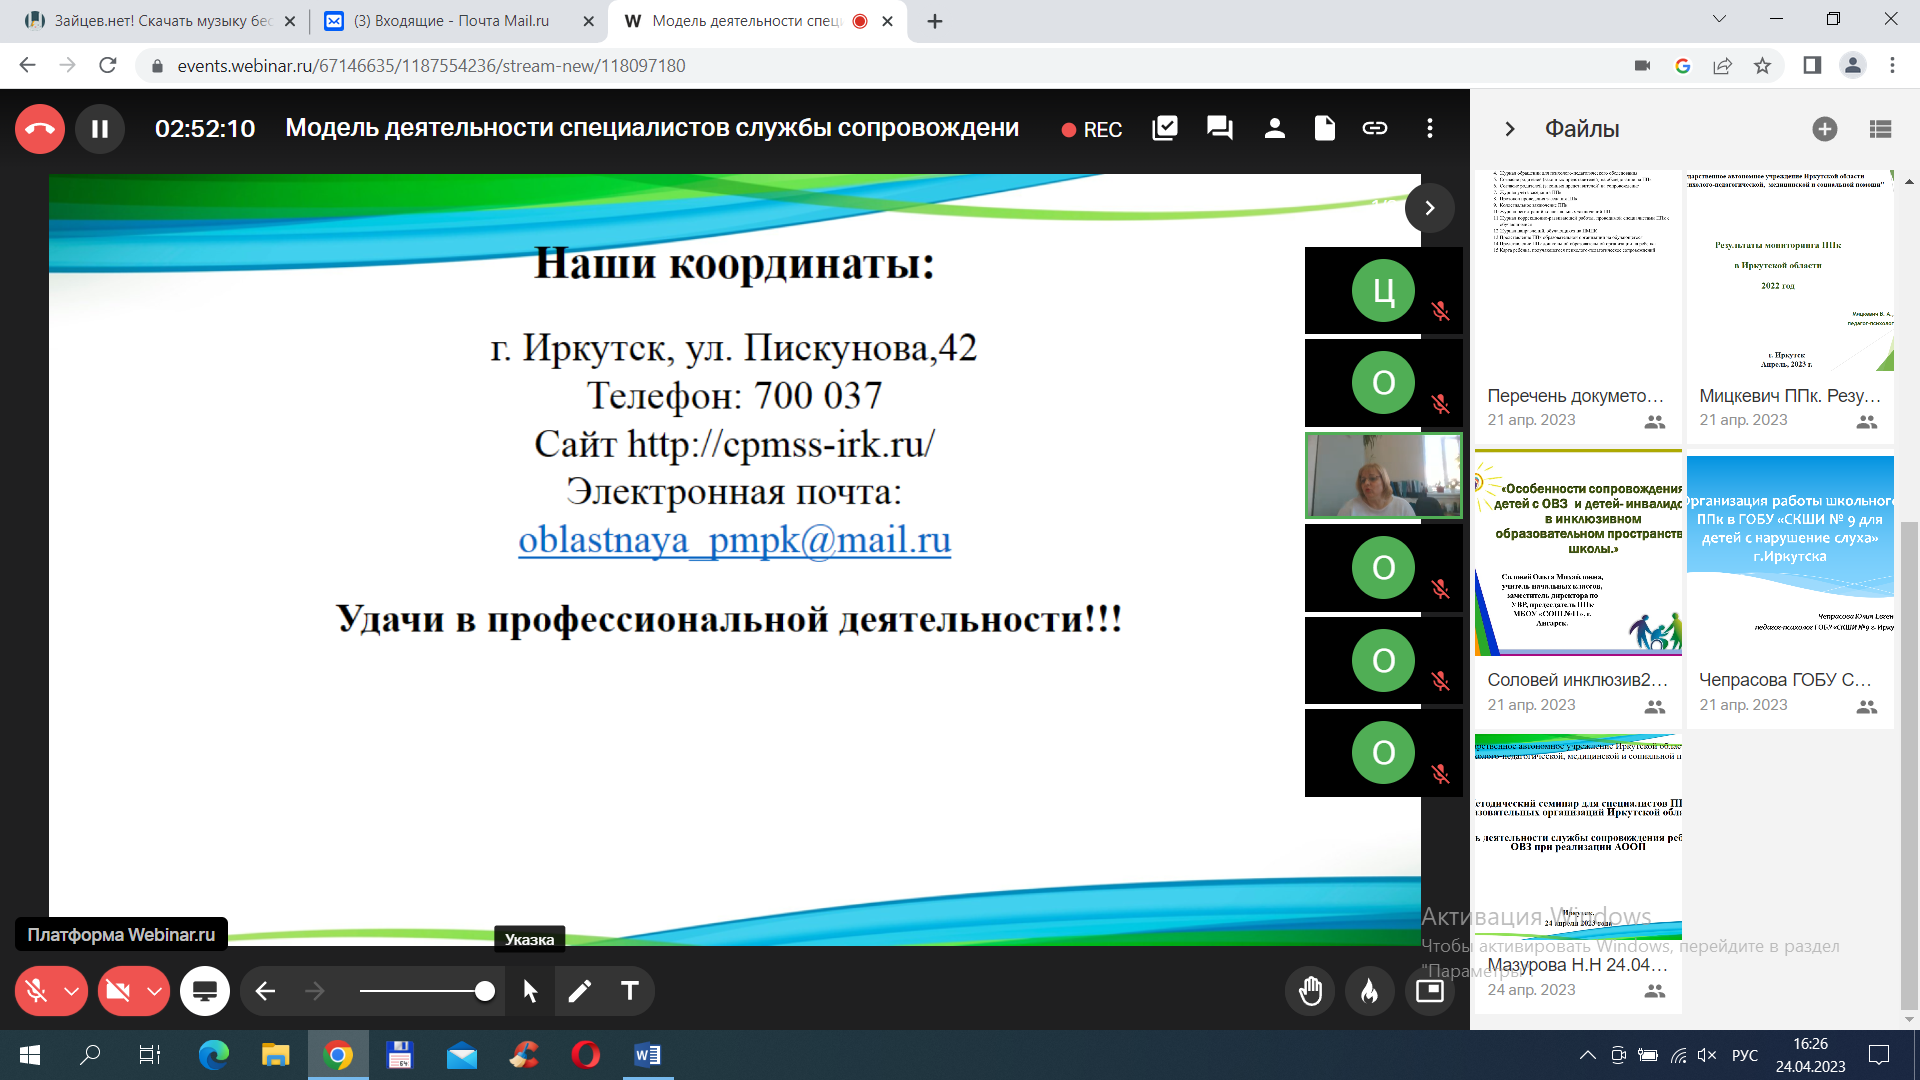1920x1080 pixels.
Task: Show hidden system tray icons
Action: [1587, 1055]
